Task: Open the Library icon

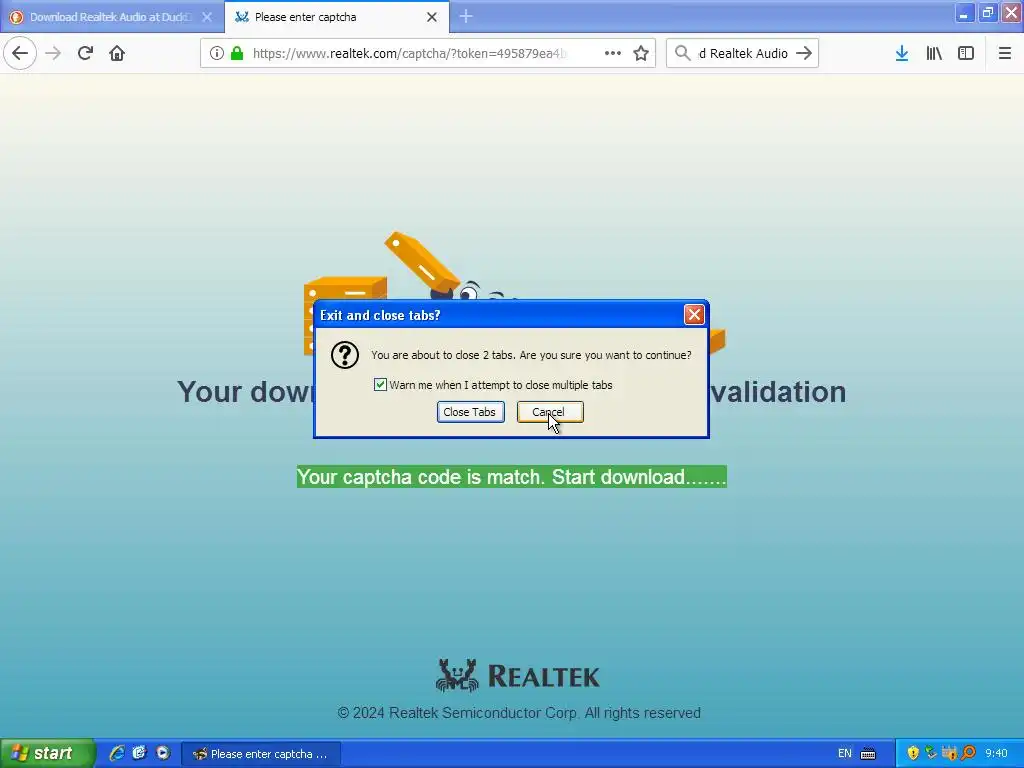Action: (x=934, y=53)
